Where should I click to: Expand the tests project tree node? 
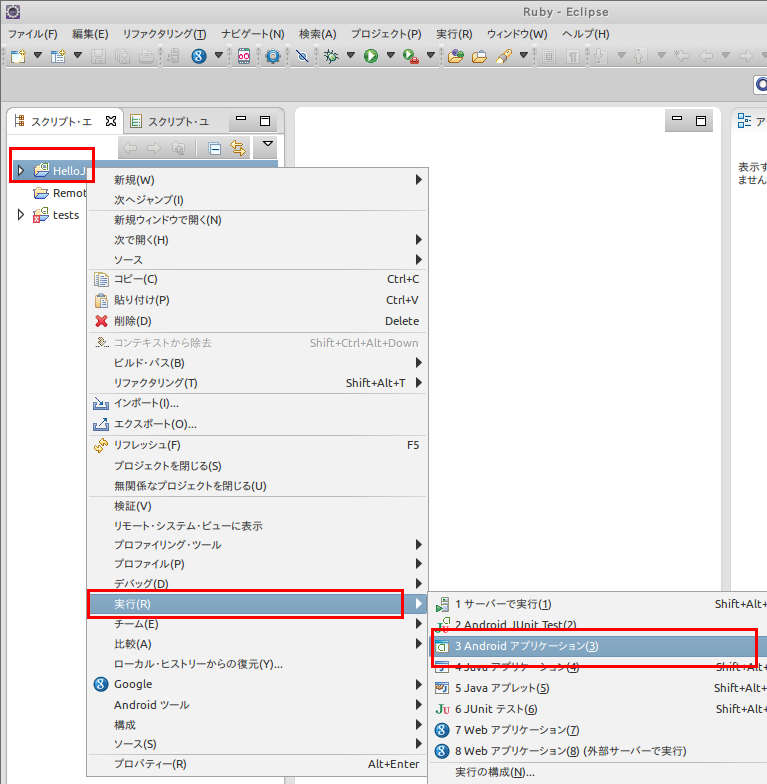20,214
